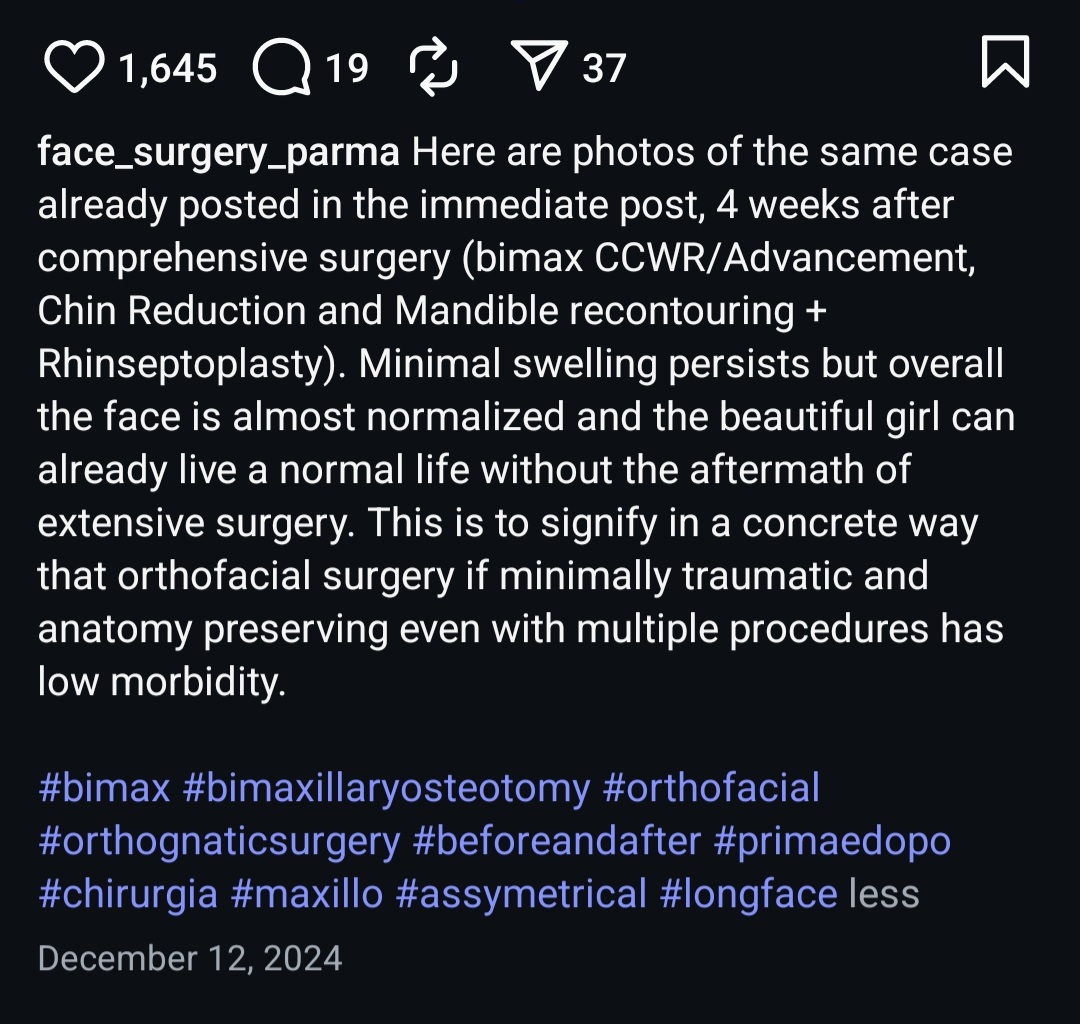View the 1,645 likes count
This screenshot has height=1024, width=1080.
click(x=167, y=68)
